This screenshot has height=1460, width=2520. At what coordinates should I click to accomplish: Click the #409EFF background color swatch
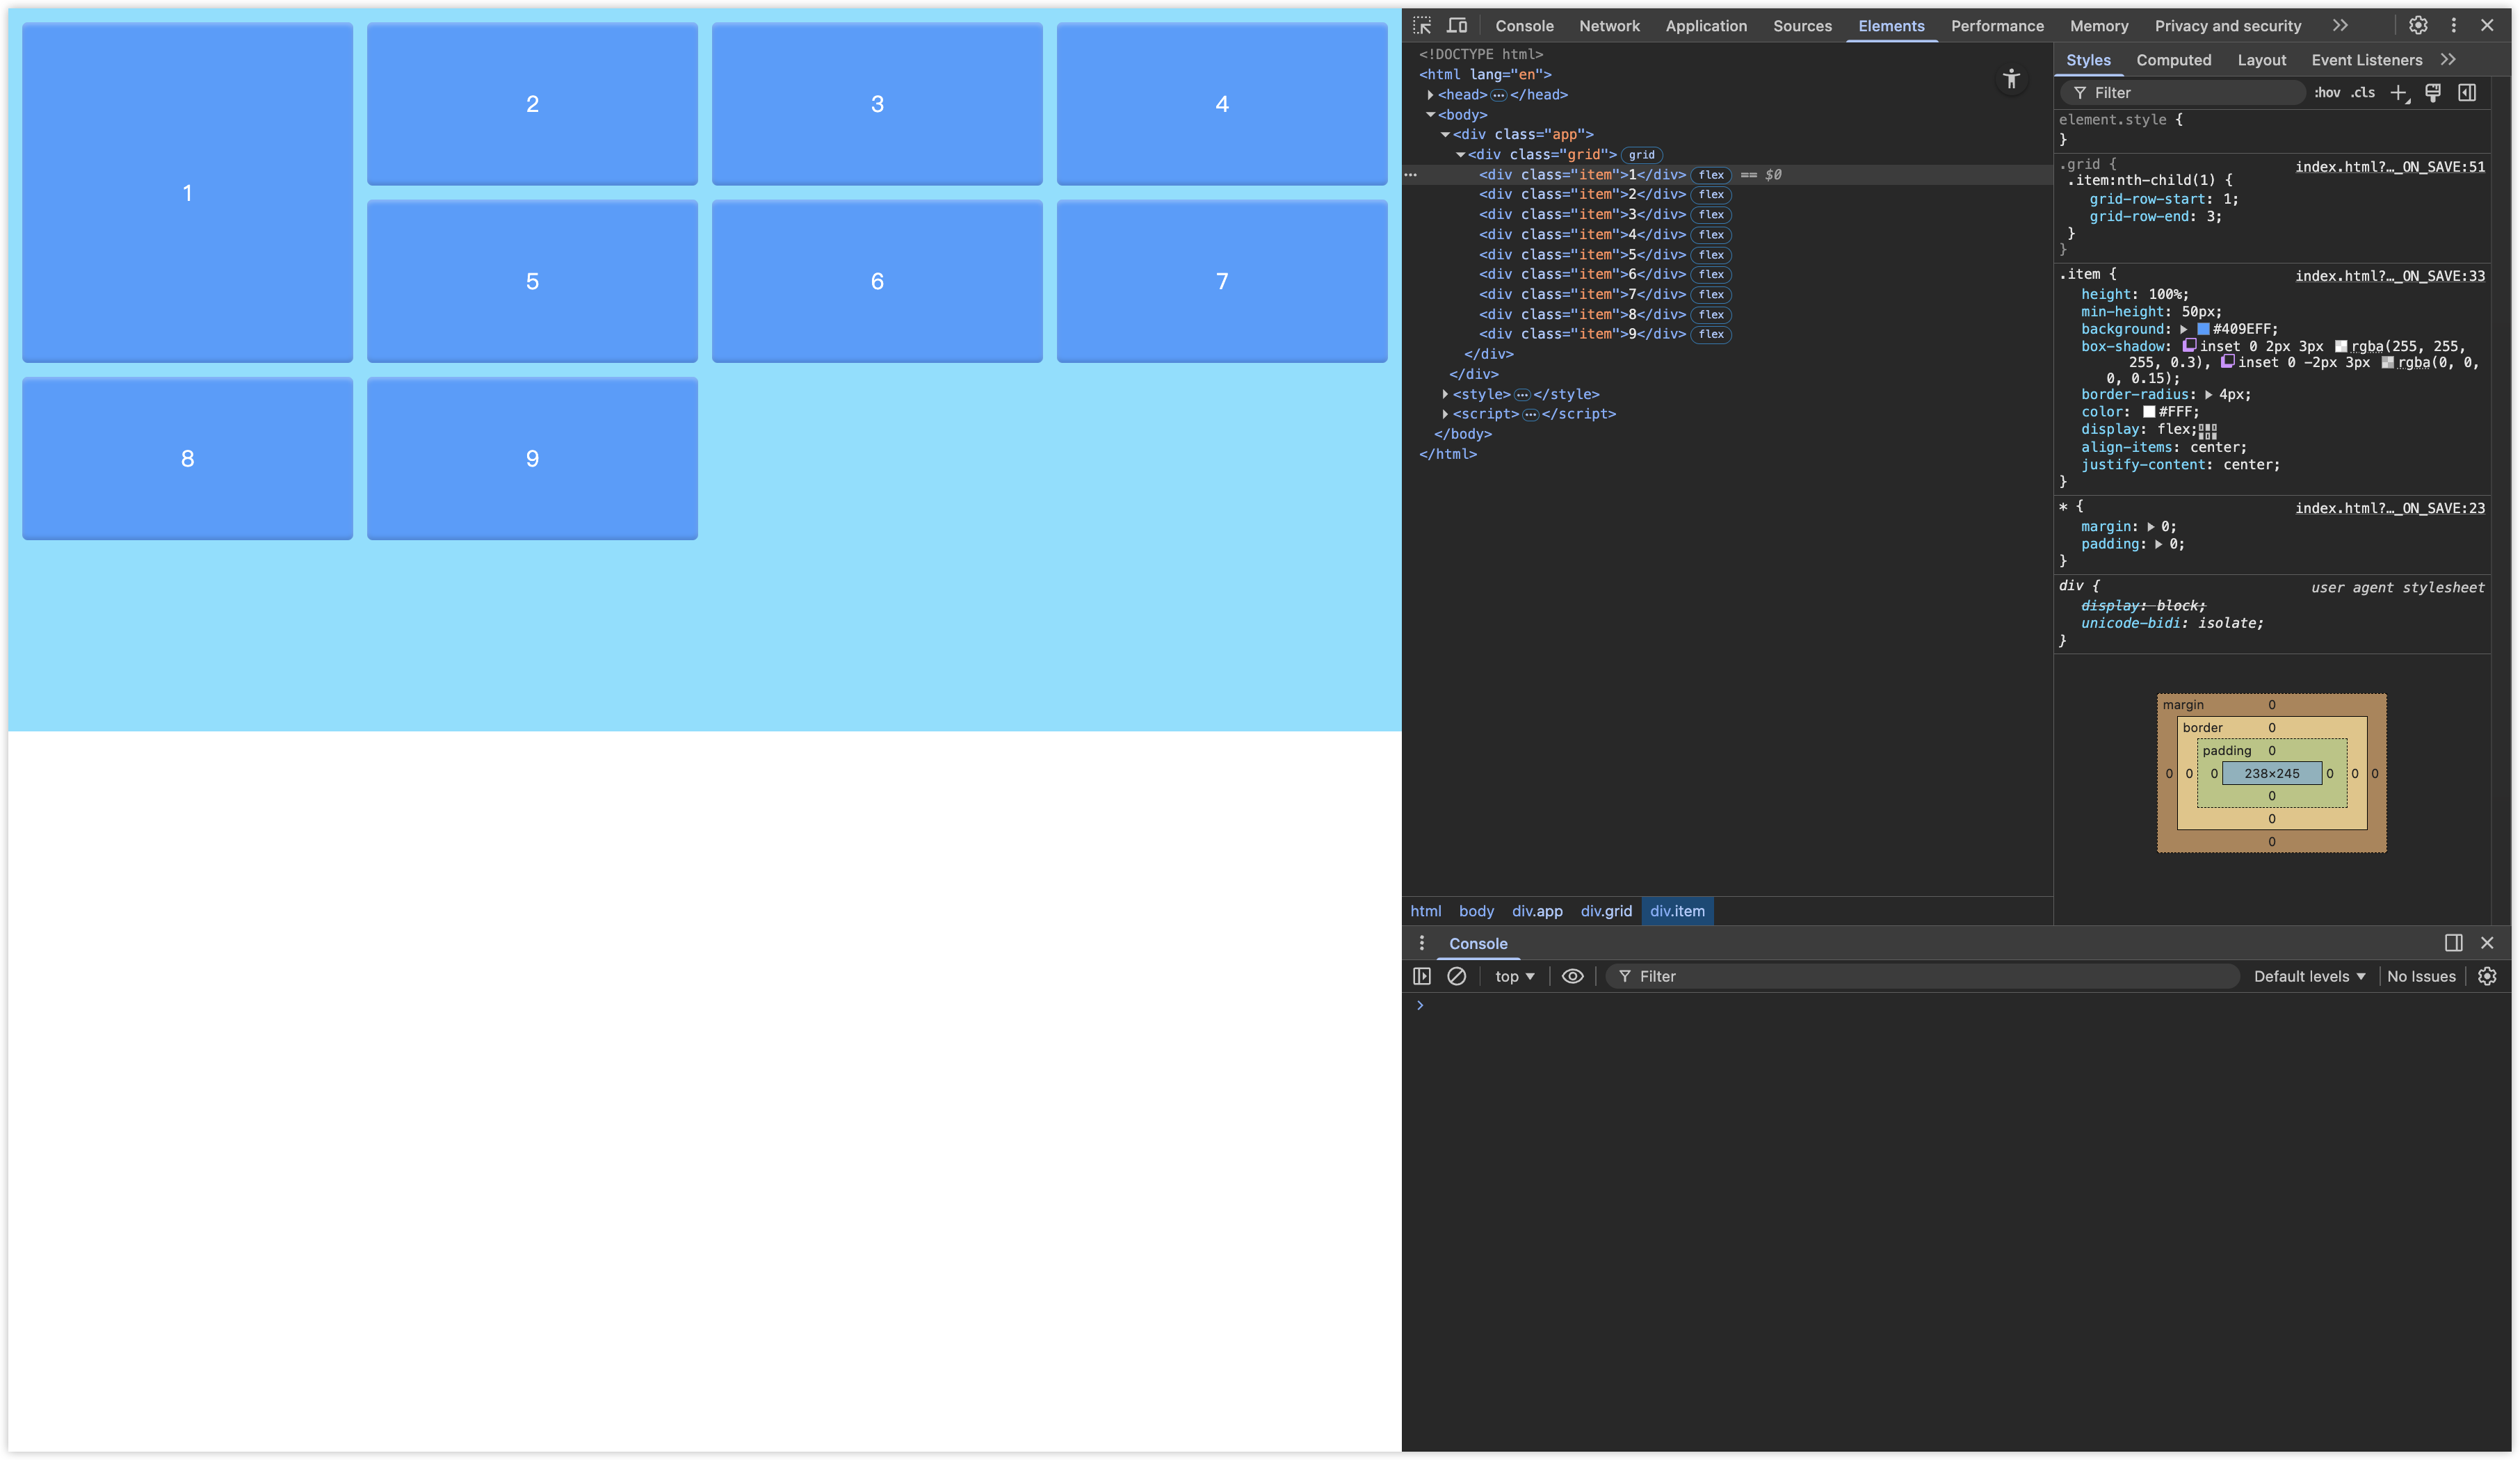pyautogui.click(x=2203, y=329)
